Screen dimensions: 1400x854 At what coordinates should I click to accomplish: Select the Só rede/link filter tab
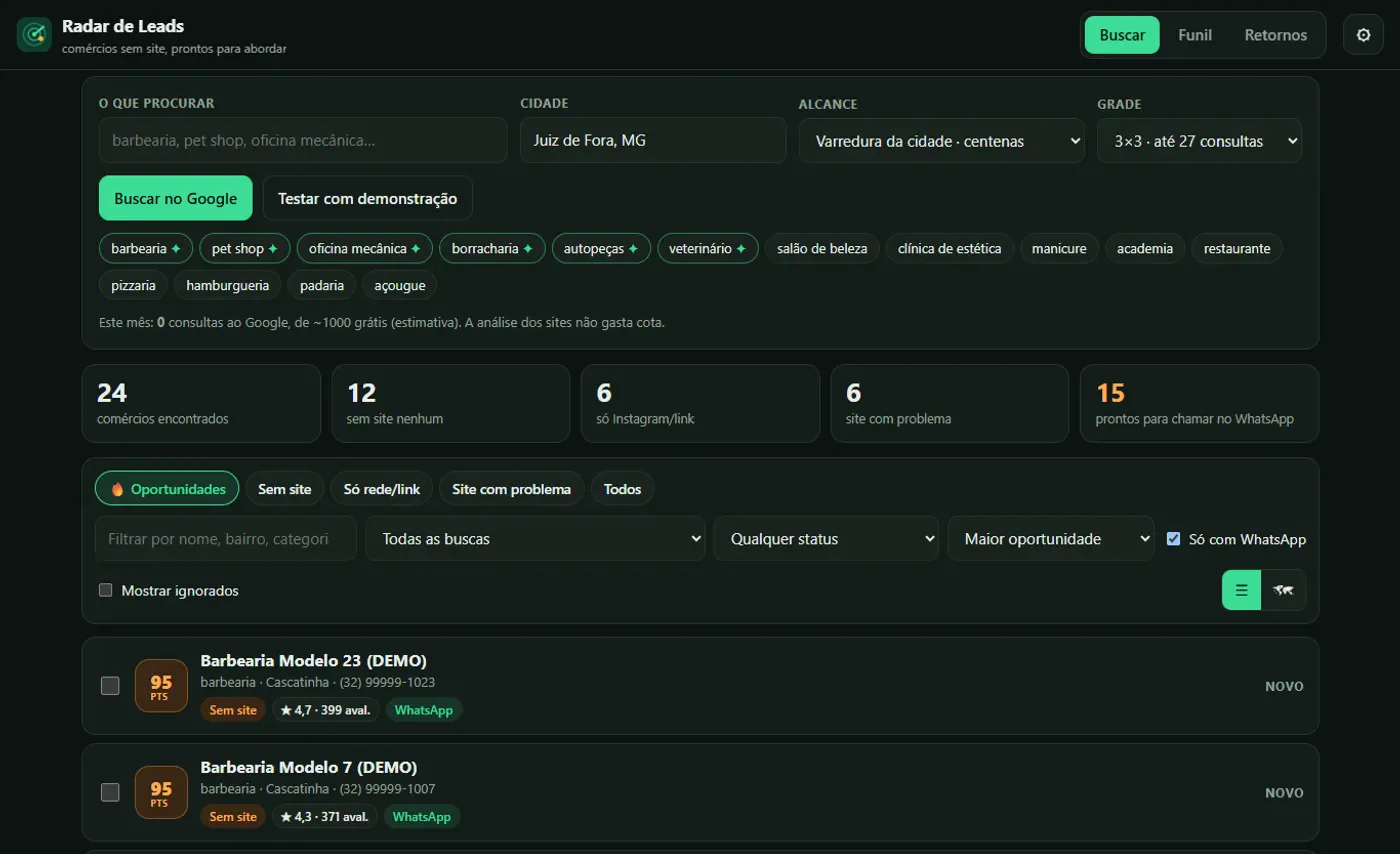[x=382, y=489]
